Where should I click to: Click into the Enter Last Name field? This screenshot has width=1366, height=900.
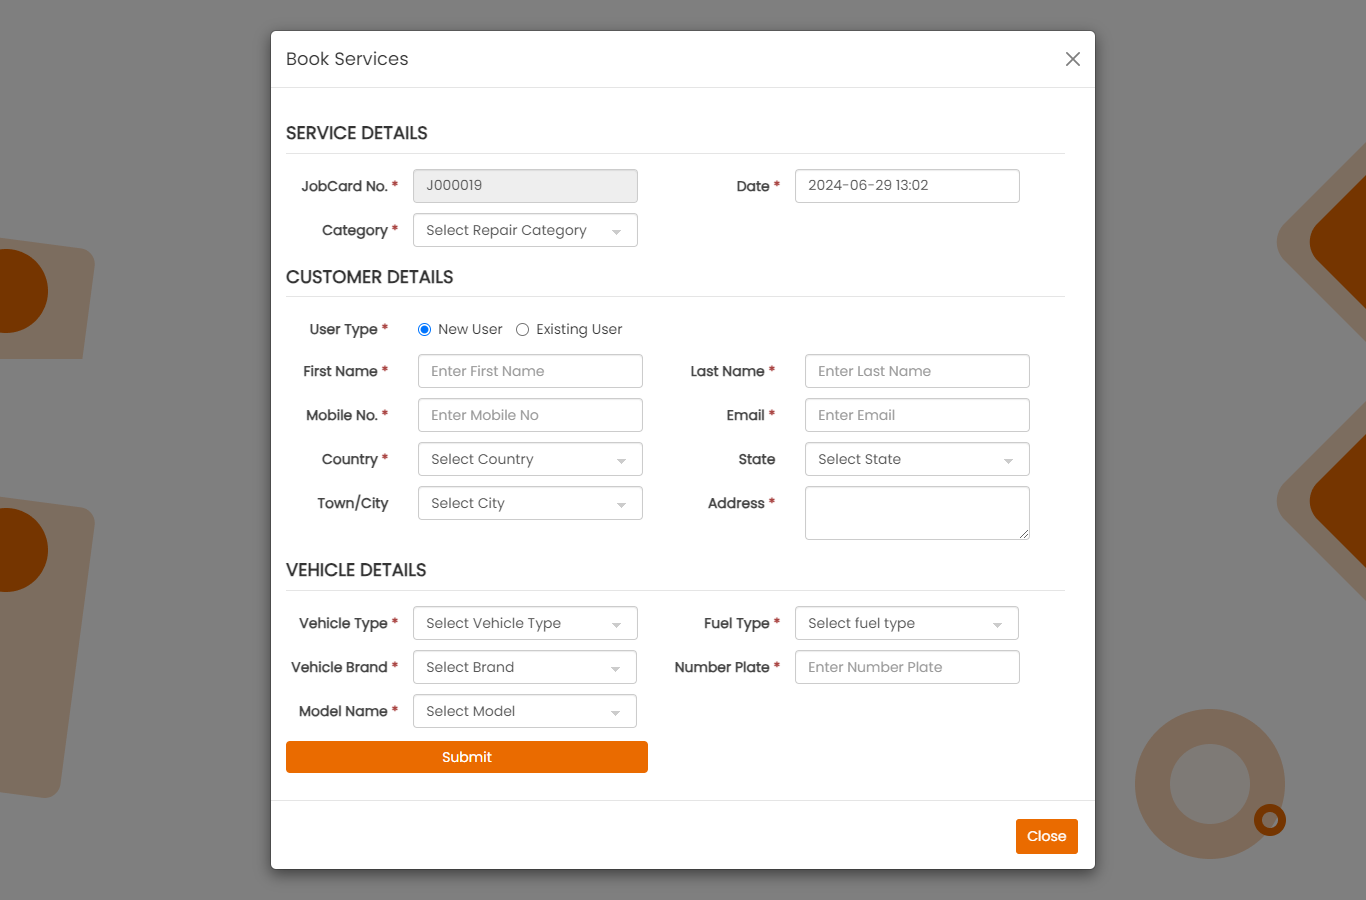coord(916,371)
